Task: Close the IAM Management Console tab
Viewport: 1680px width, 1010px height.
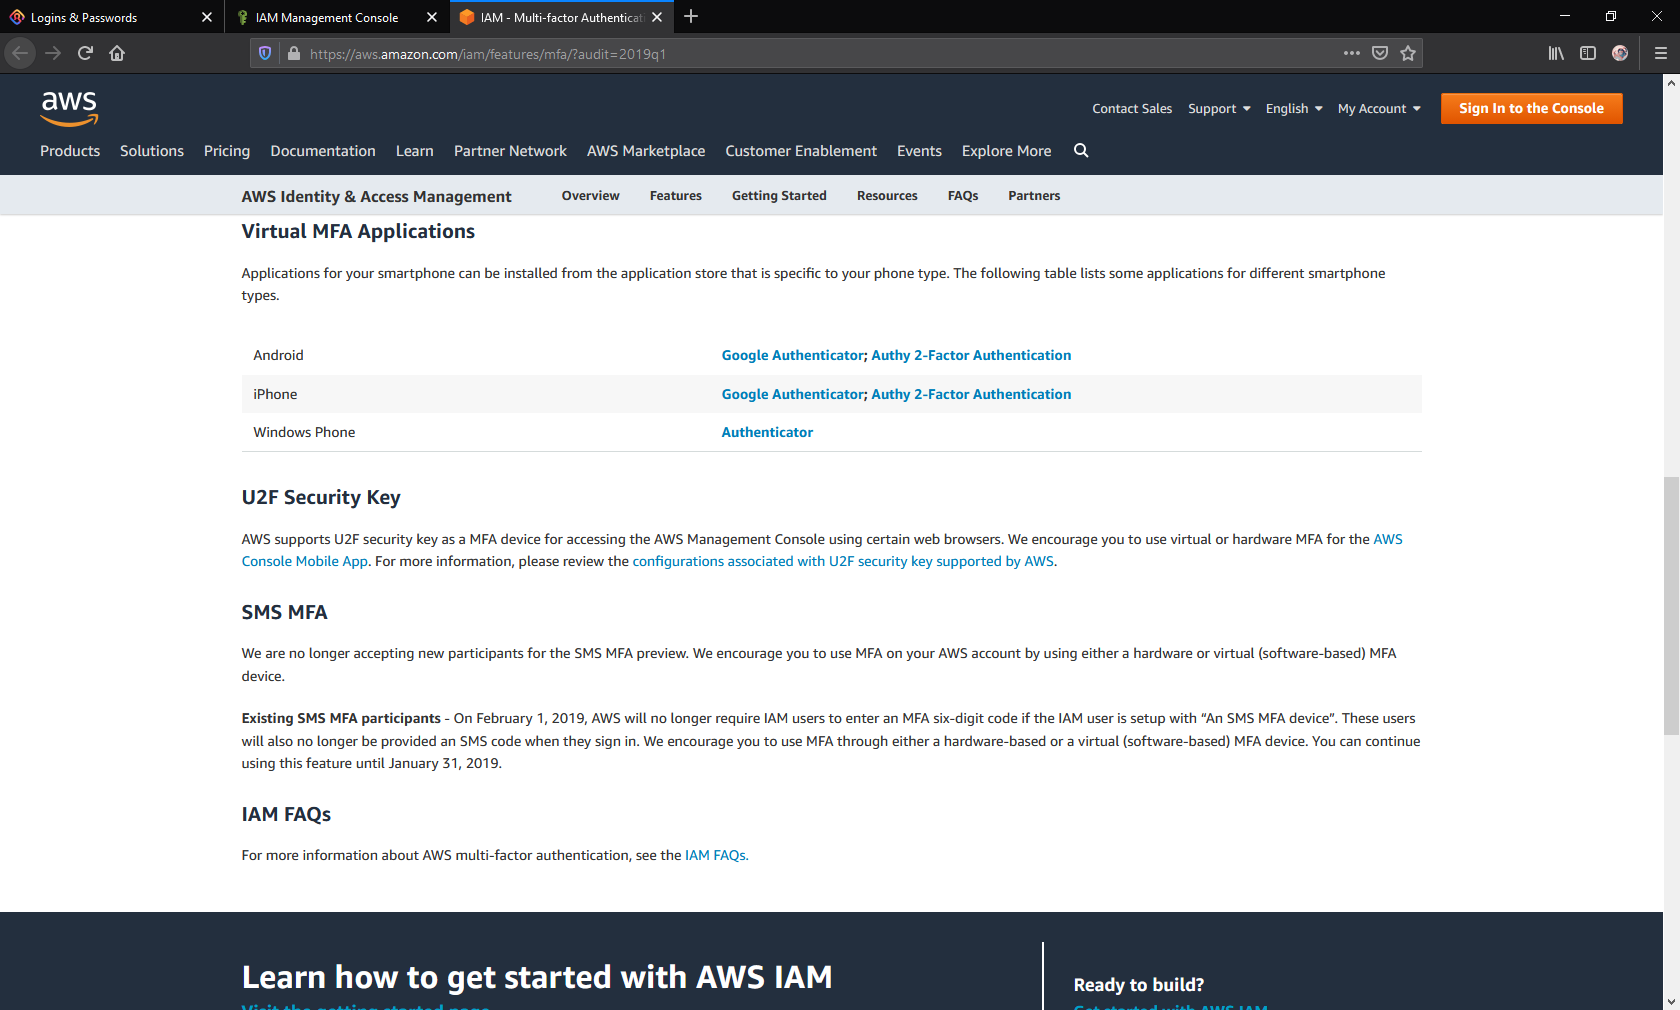Action: [x=432, y=17]
